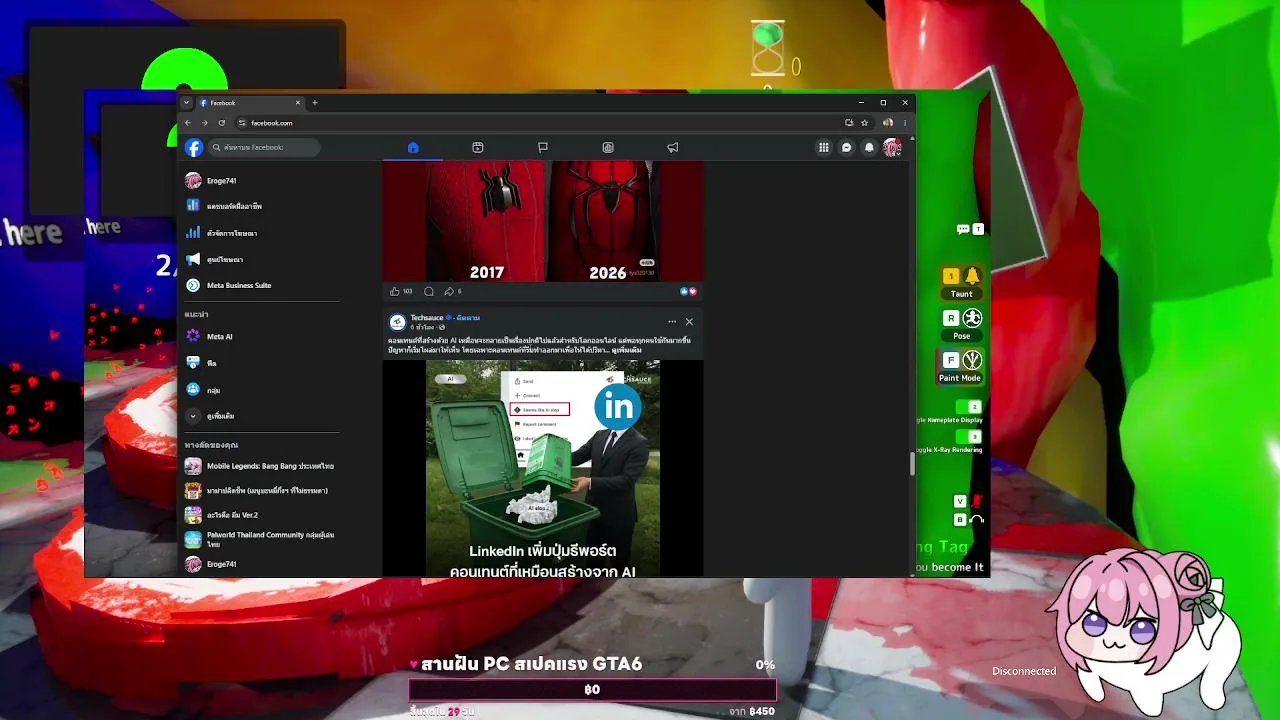
Task: Follow the Techsauce page
Action: click(x=467, y=318)
